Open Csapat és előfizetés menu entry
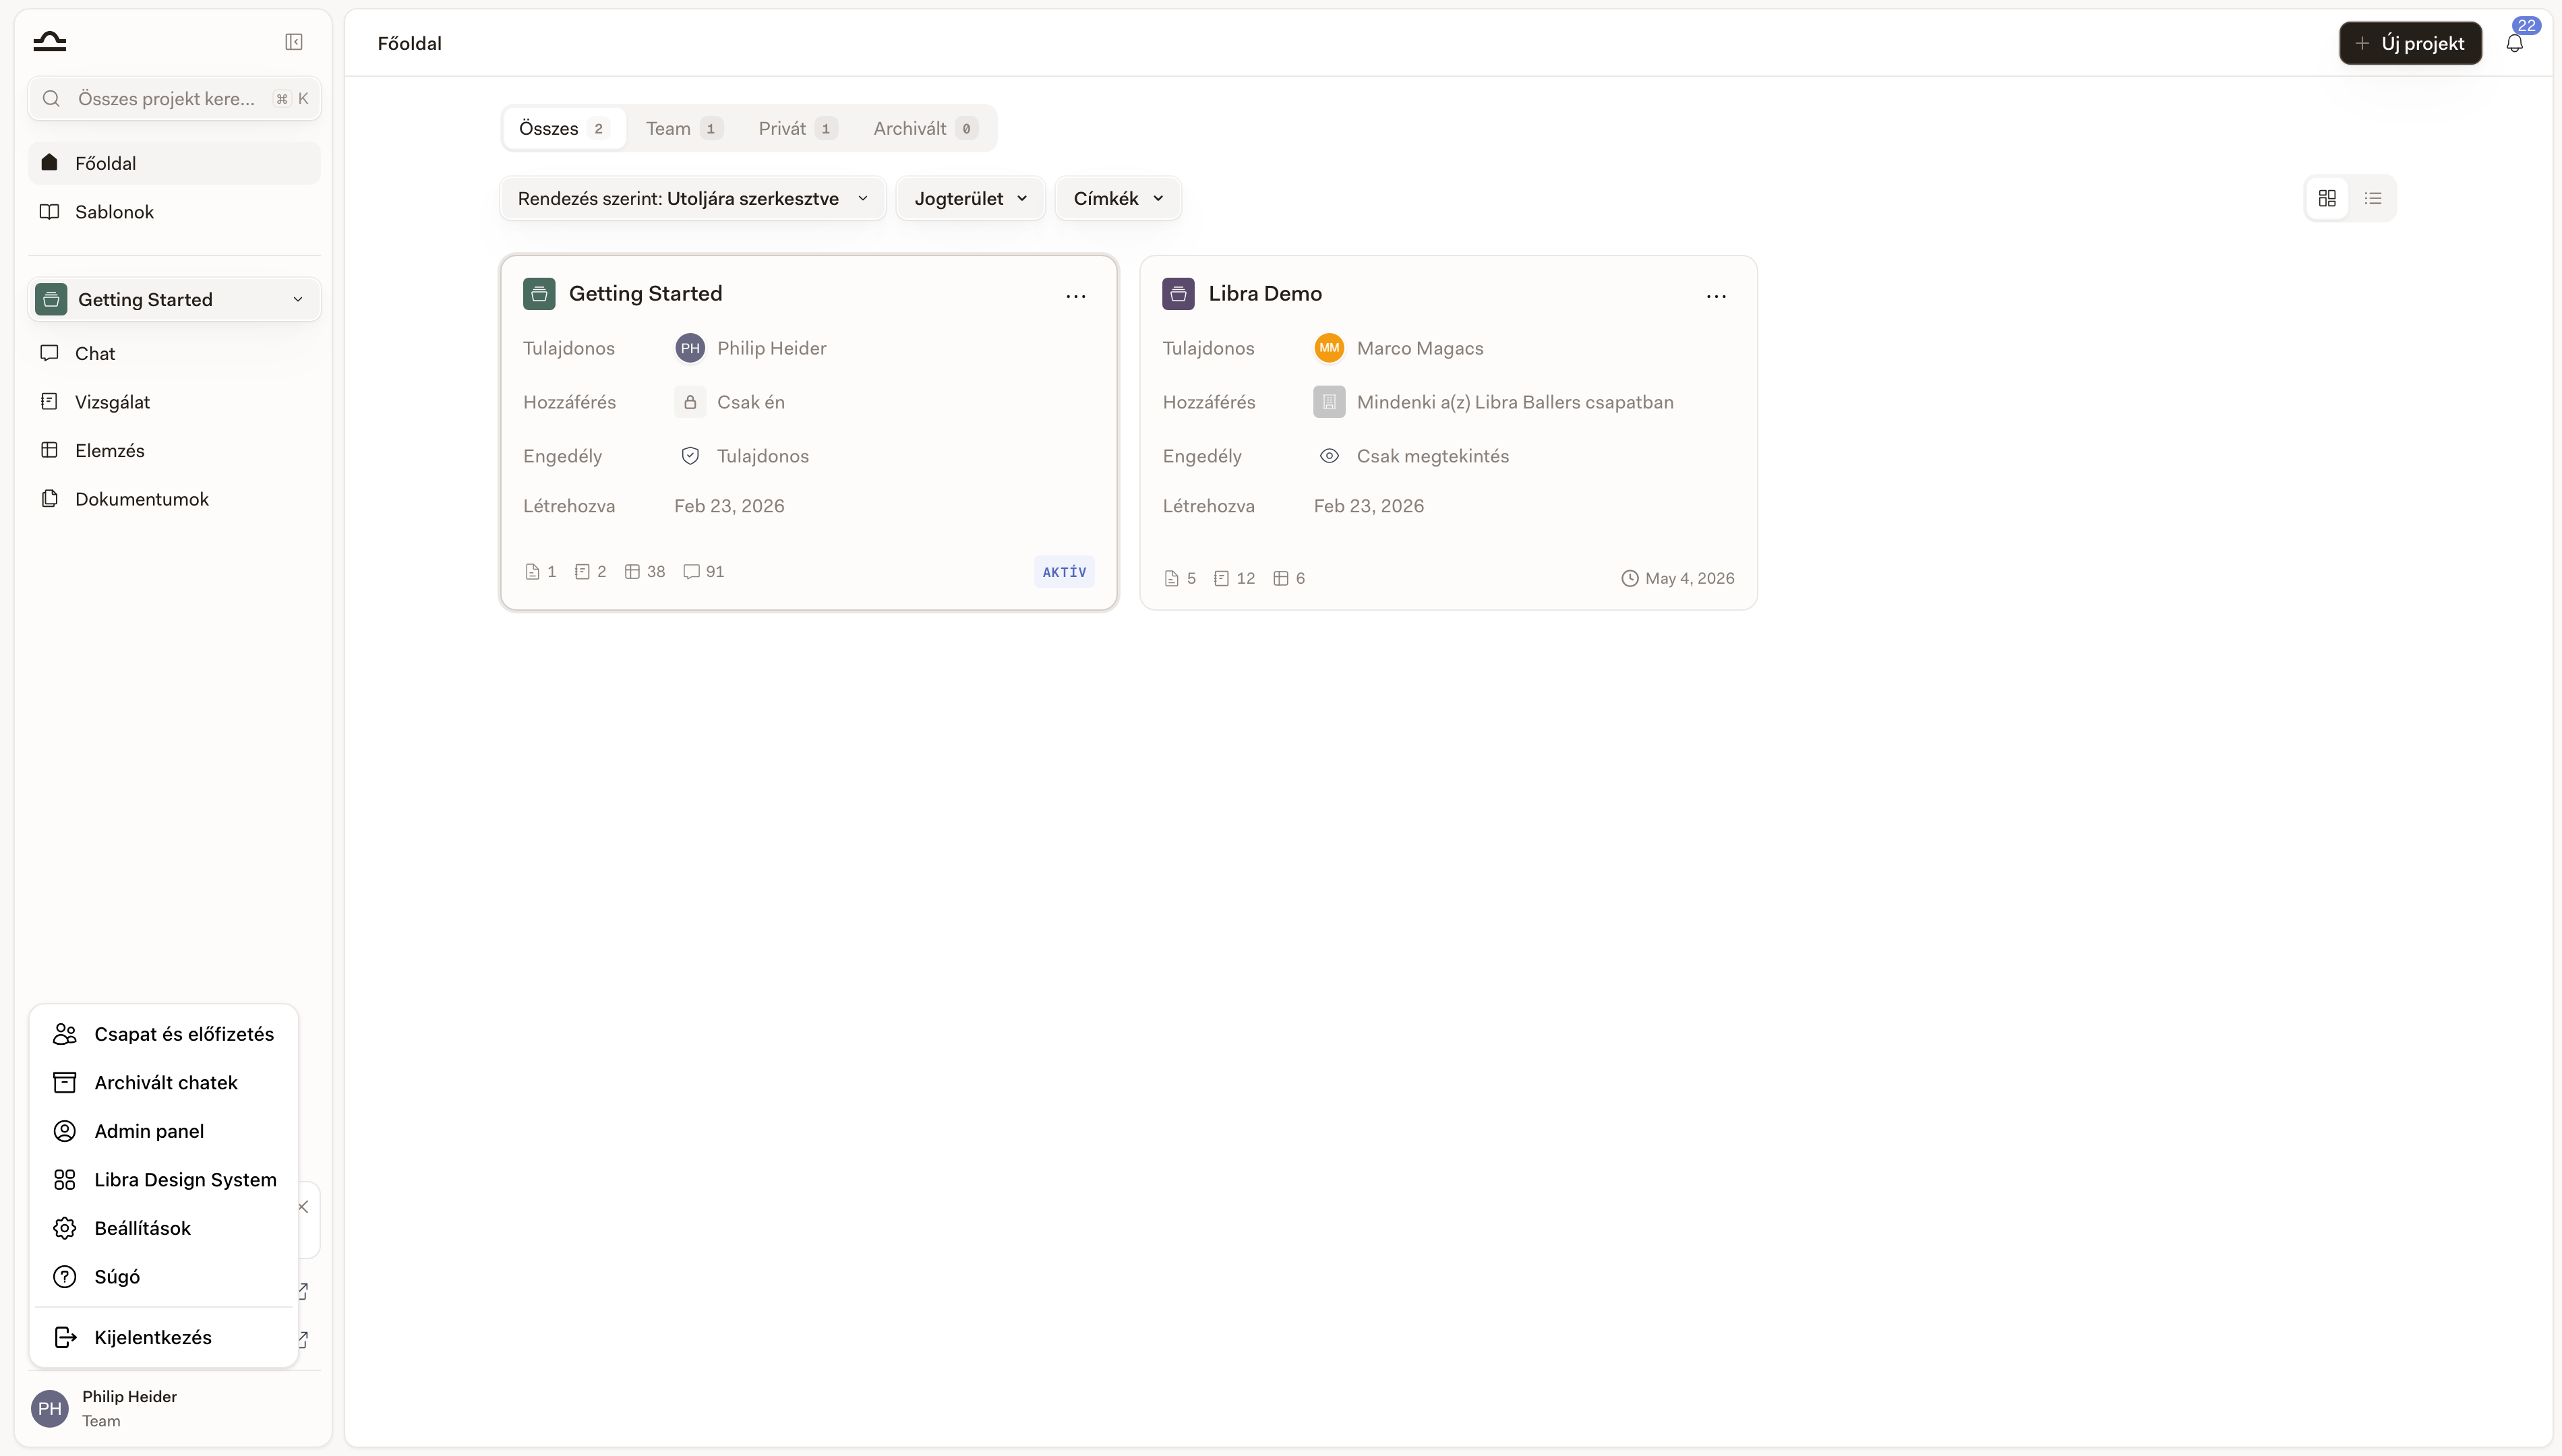This screenshot has width=2562, height=1456. tap(164, 1034)
